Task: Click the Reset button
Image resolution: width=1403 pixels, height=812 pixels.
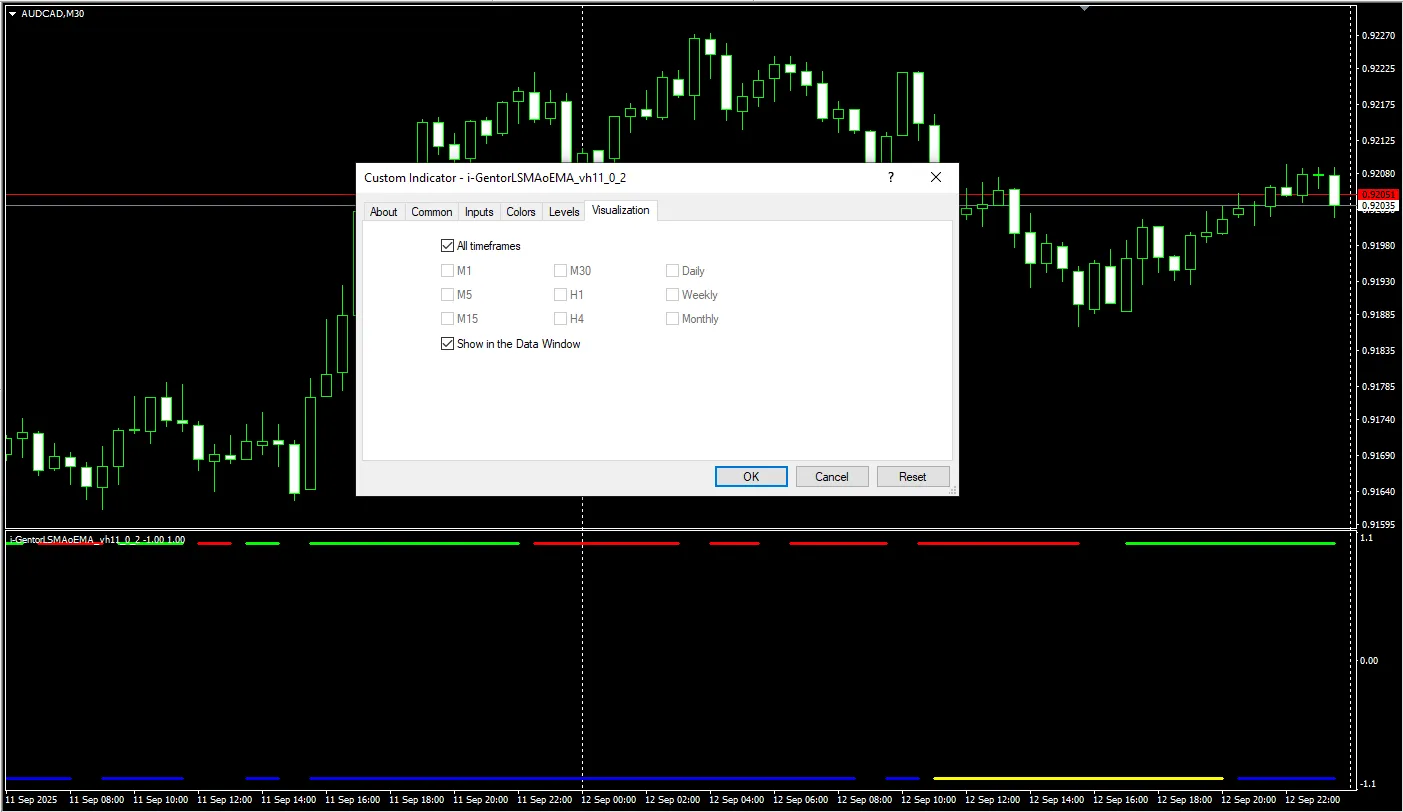Action: click(912, 477)
